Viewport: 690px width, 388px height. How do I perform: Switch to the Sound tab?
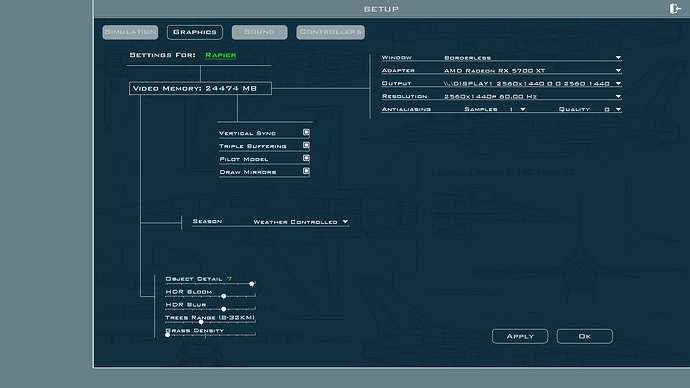coord(260,32)
